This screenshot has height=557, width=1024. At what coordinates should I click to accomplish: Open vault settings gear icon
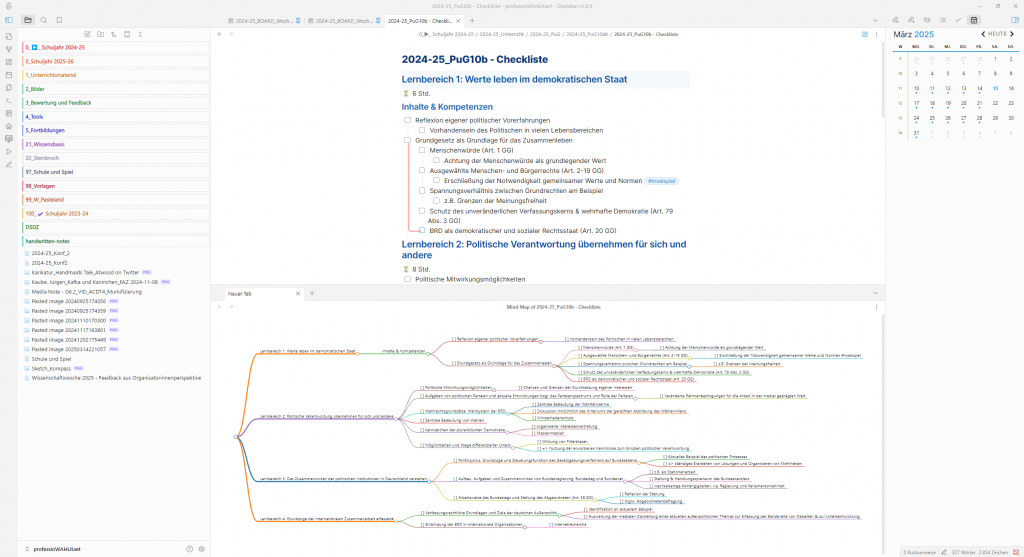coord(202,549)
